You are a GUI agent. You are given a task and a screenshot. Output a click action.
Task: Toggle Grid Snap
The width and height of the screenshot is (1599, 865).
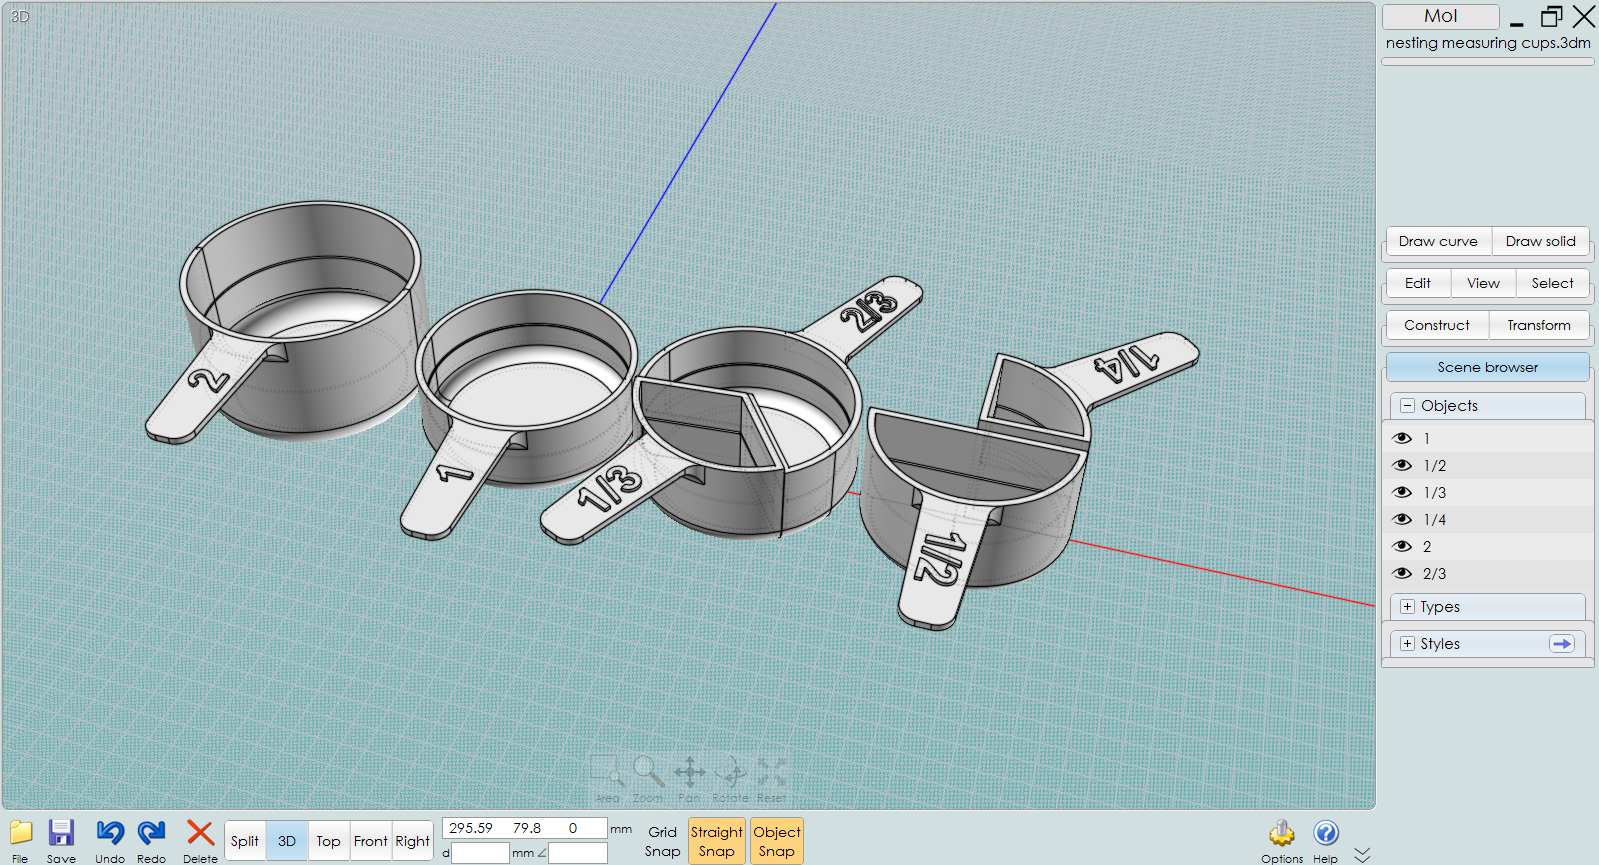[x=662, y=841]
